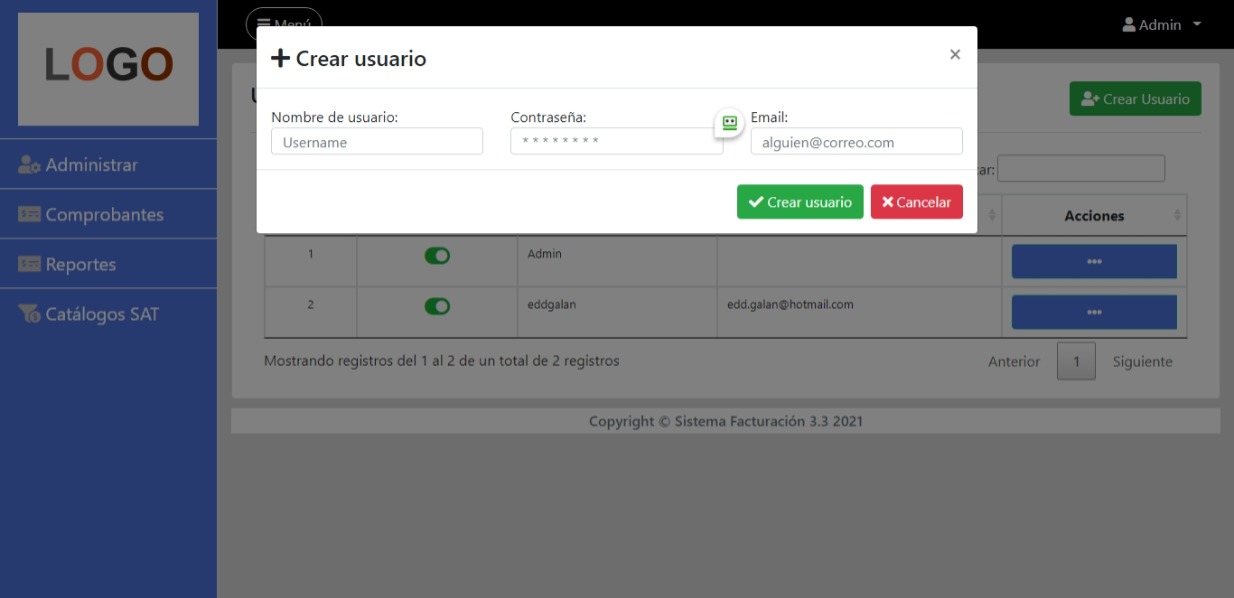Go to Siguiente page
Screen dimensions: 1234x598
[x=1142, y=361]
